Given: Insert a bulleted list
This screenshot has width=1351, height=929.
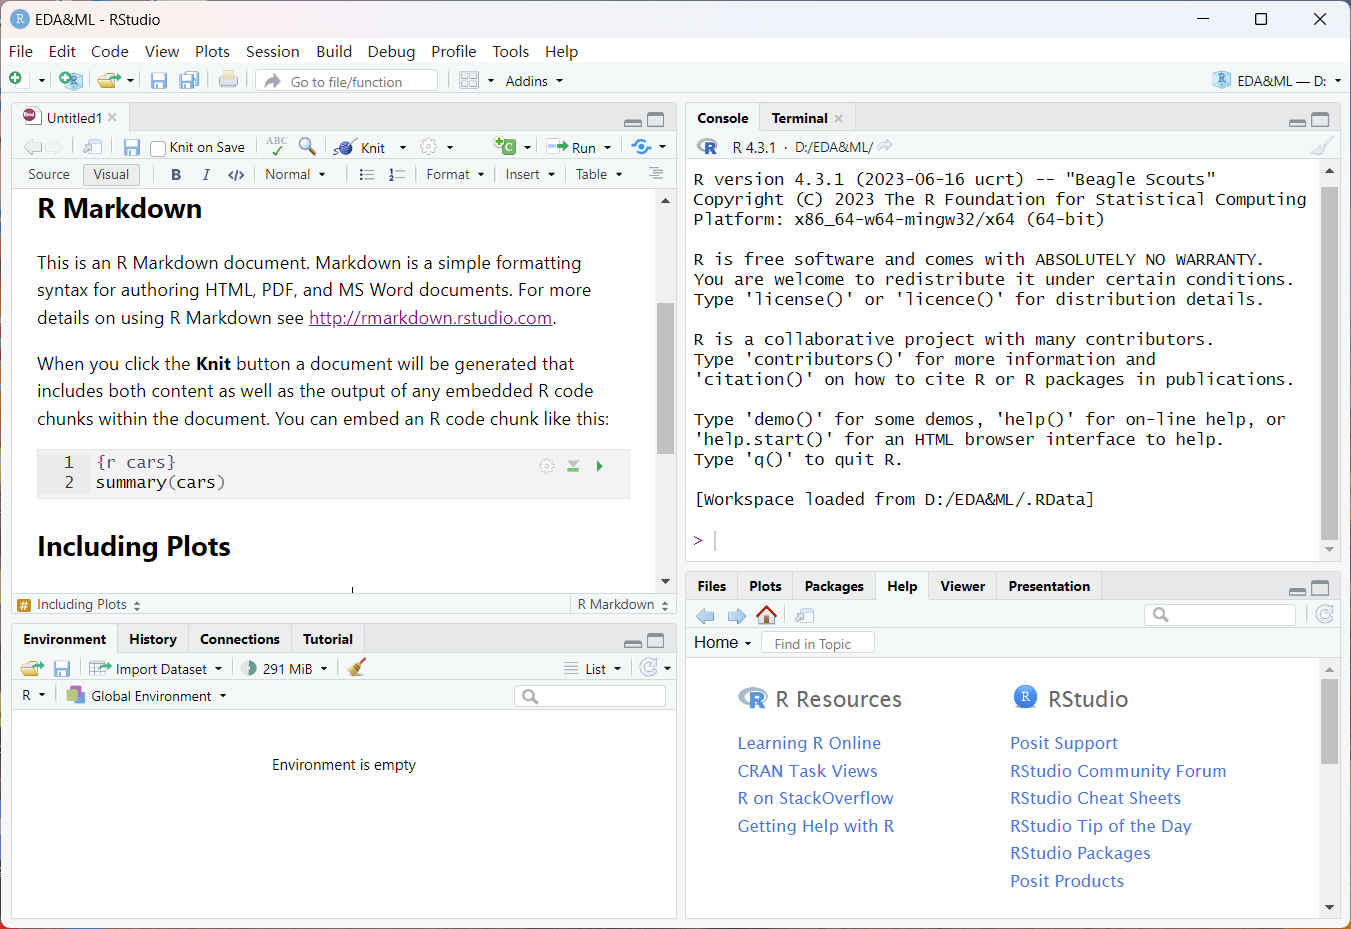Looking at the screenshot, I should [x=367, y=174].
